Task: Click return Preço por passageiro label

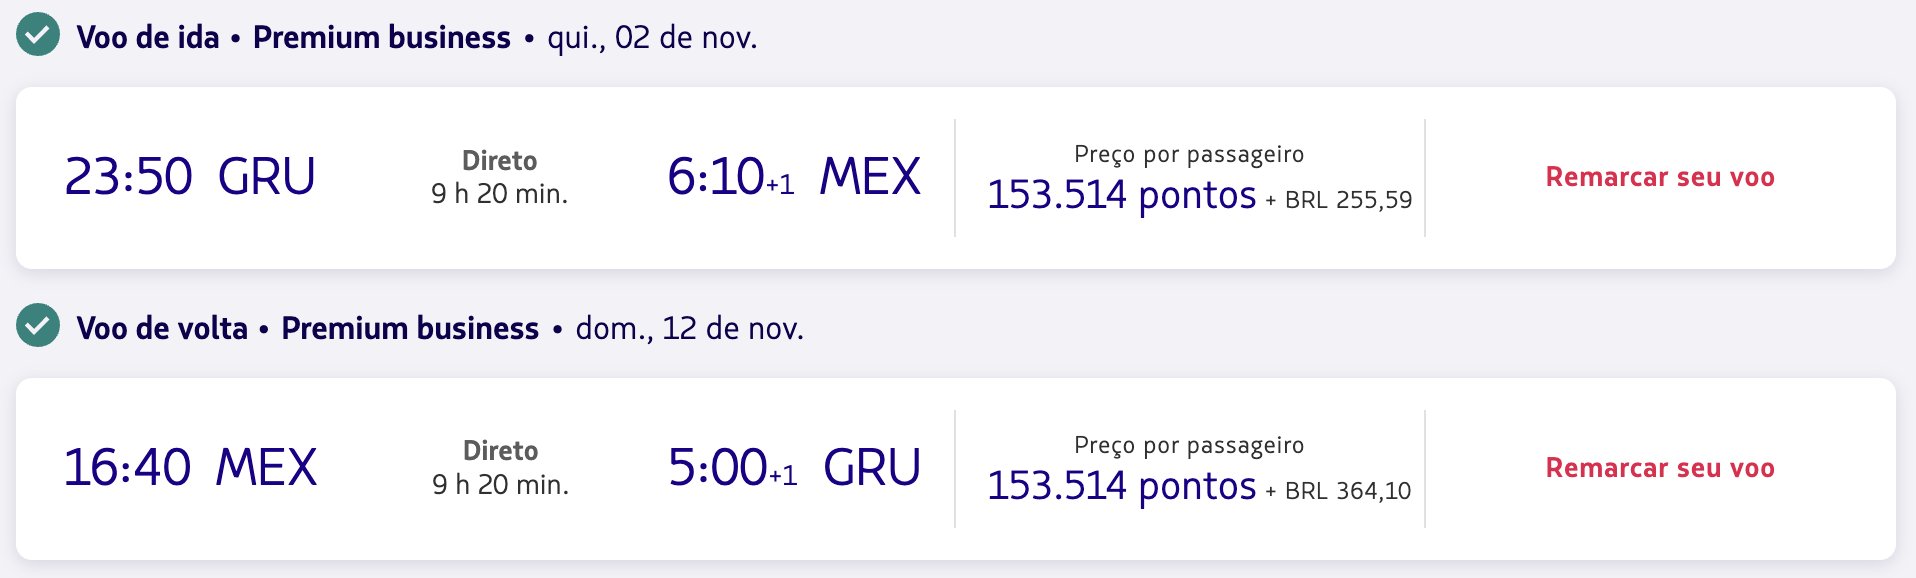Action: click(1189, 445)
